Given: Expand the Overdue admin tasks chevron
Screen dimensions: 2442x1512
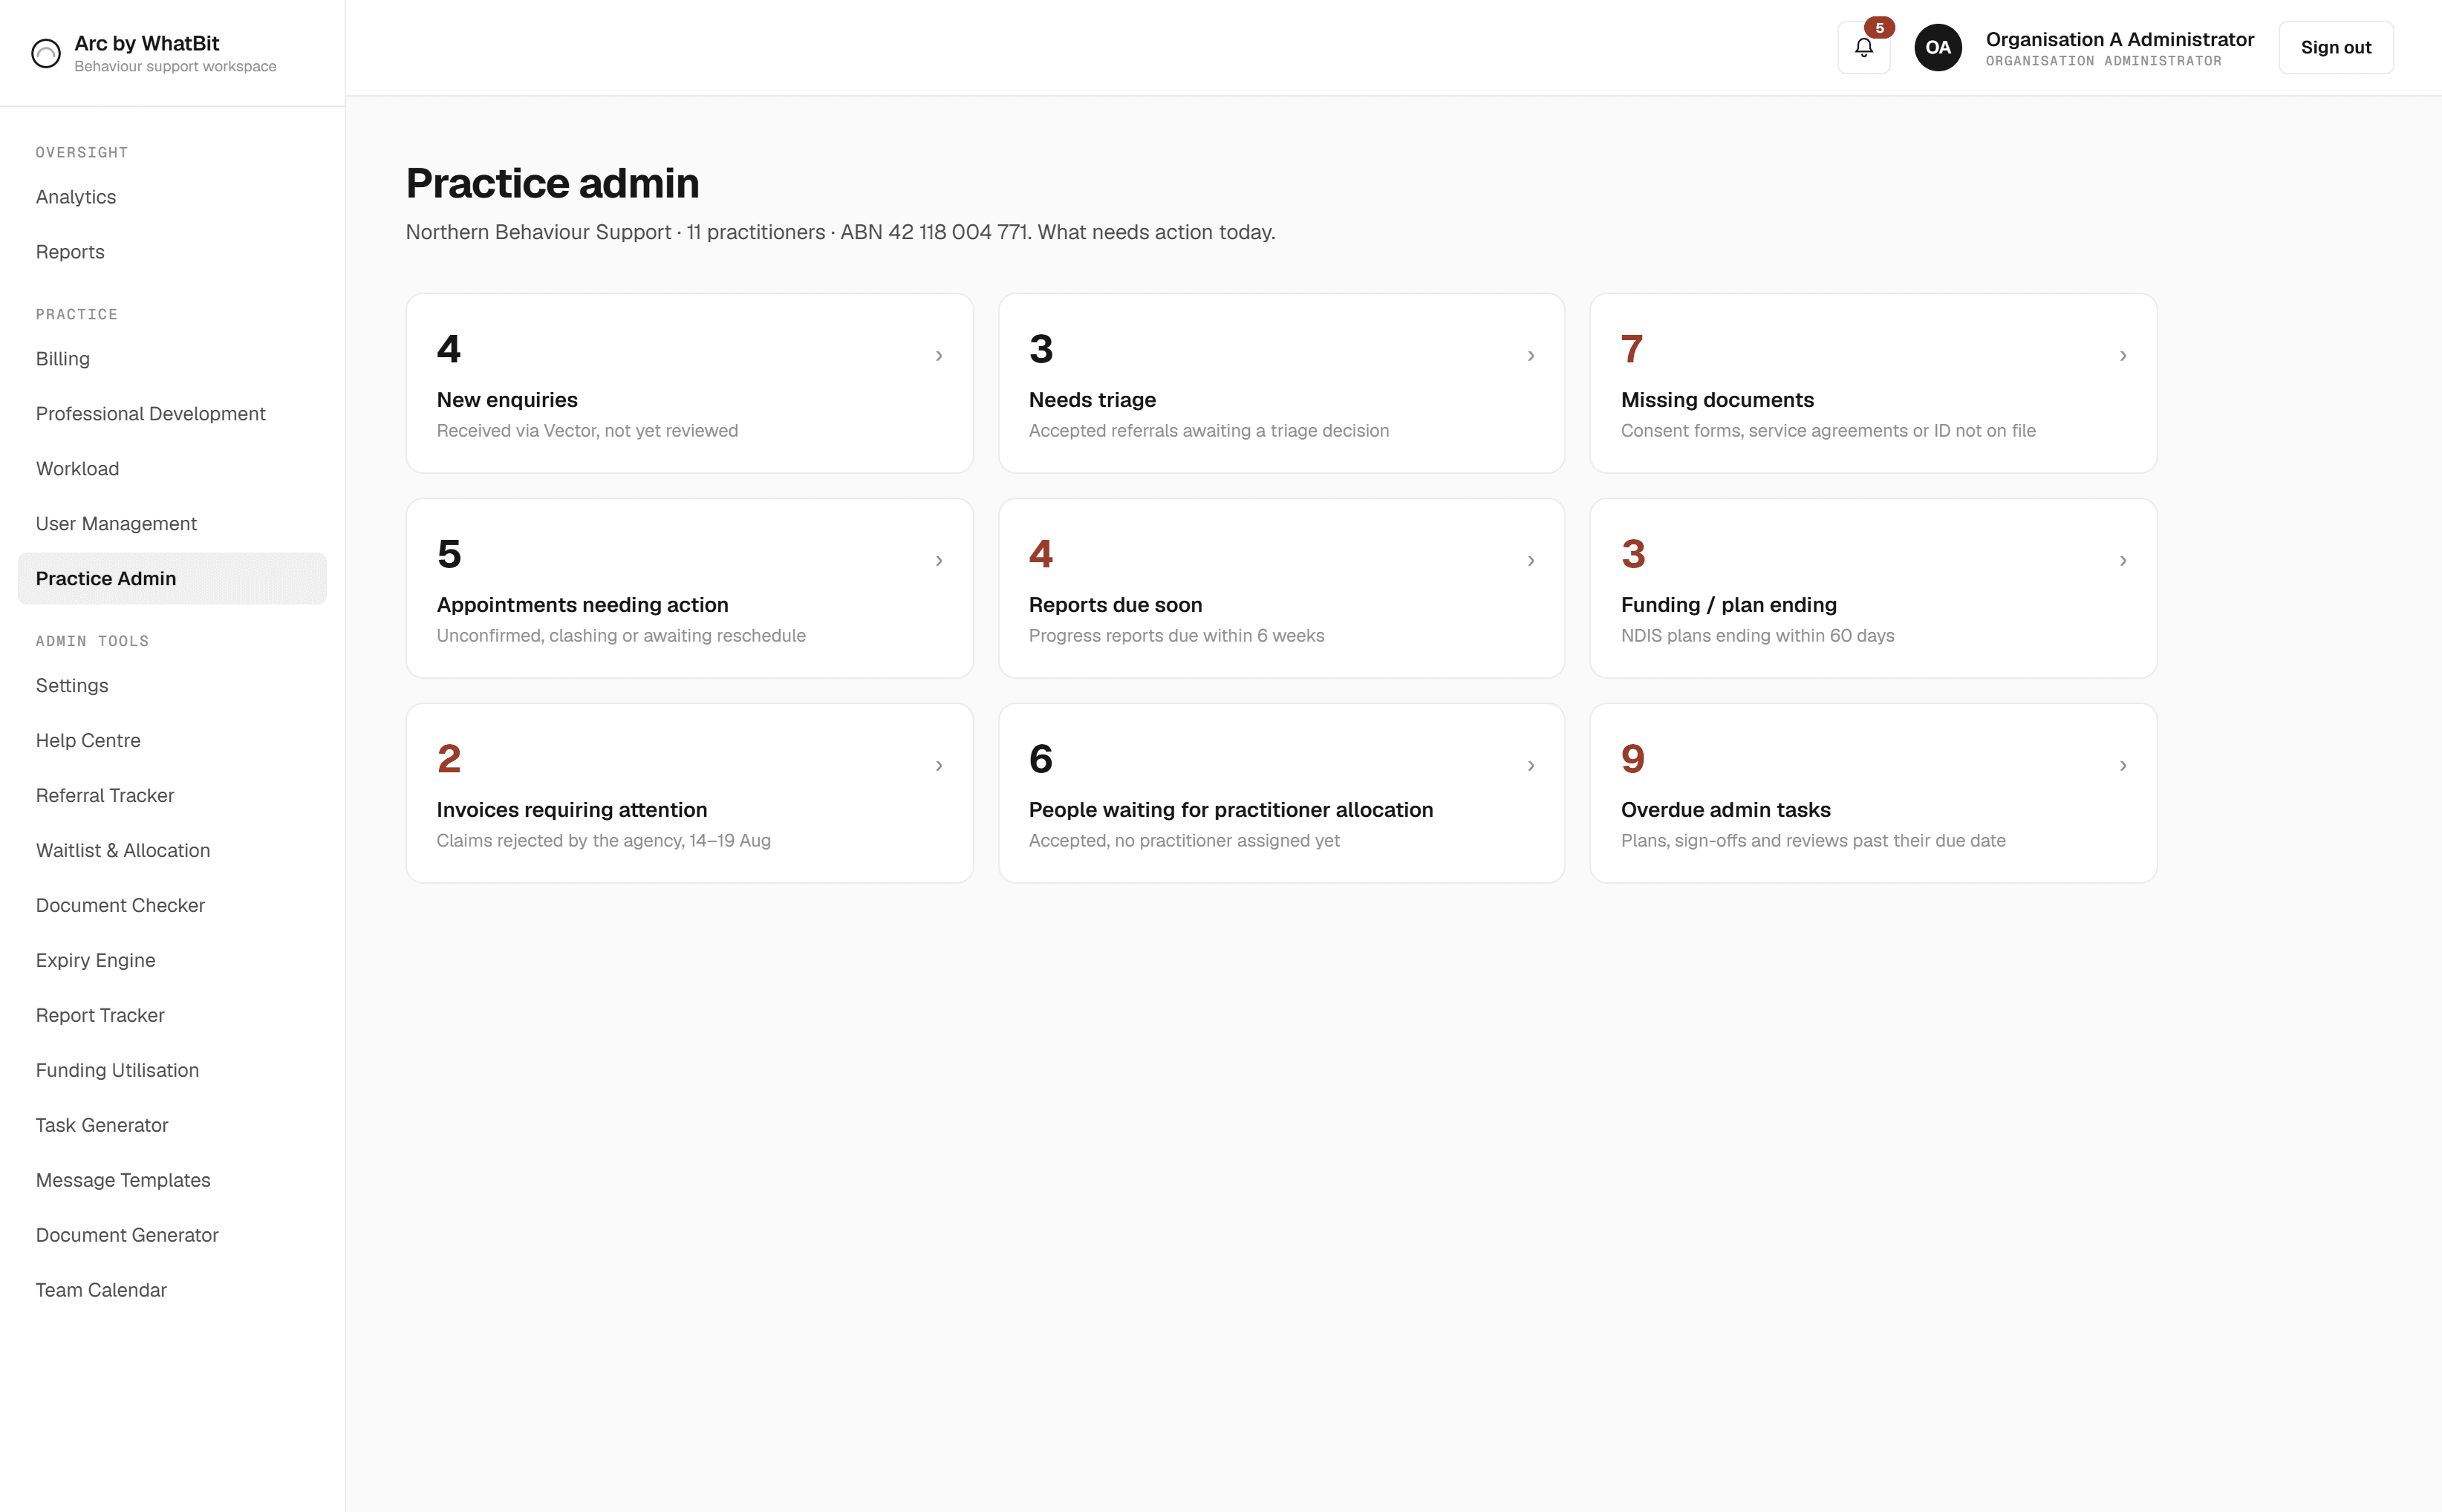Looking at the screenshot, I should pyautogui.click(x=2123, y=766).
